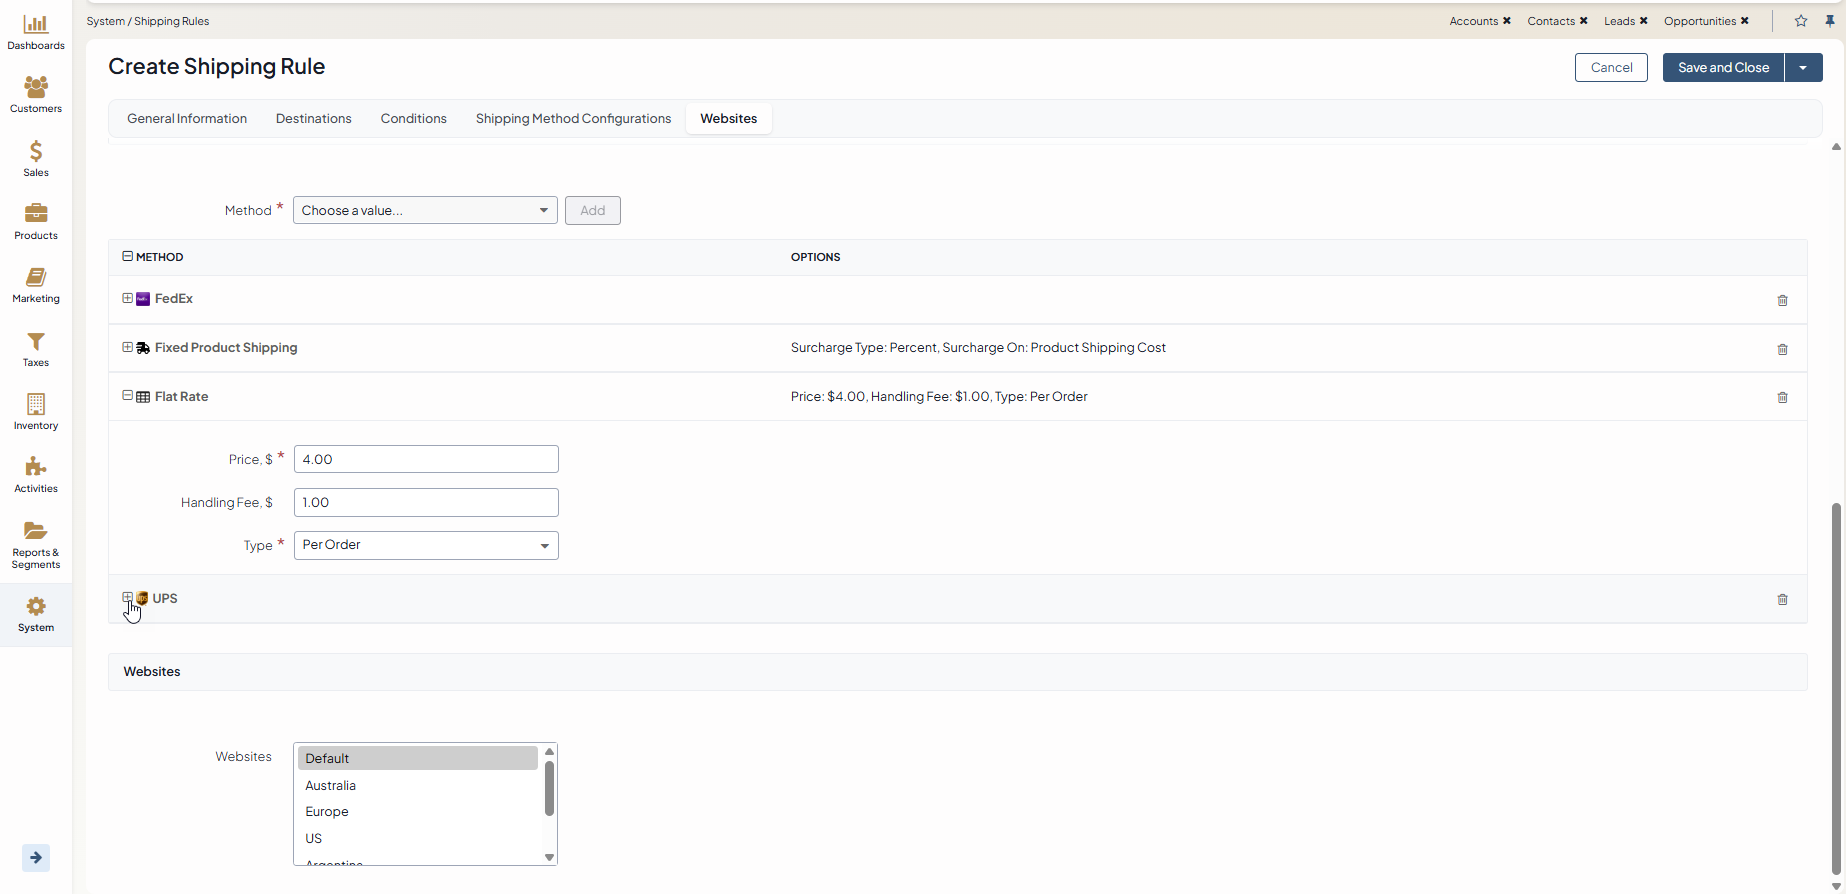The image size is (1846, 894).
Task: Open the Dashboards sidebar icon
Action: (36, 31)
